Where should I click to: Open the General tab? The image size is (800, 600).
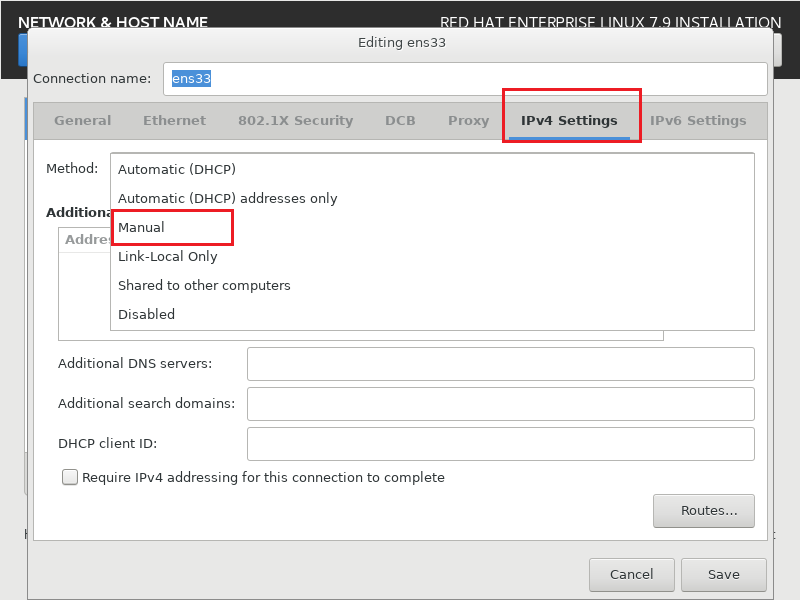83,120
